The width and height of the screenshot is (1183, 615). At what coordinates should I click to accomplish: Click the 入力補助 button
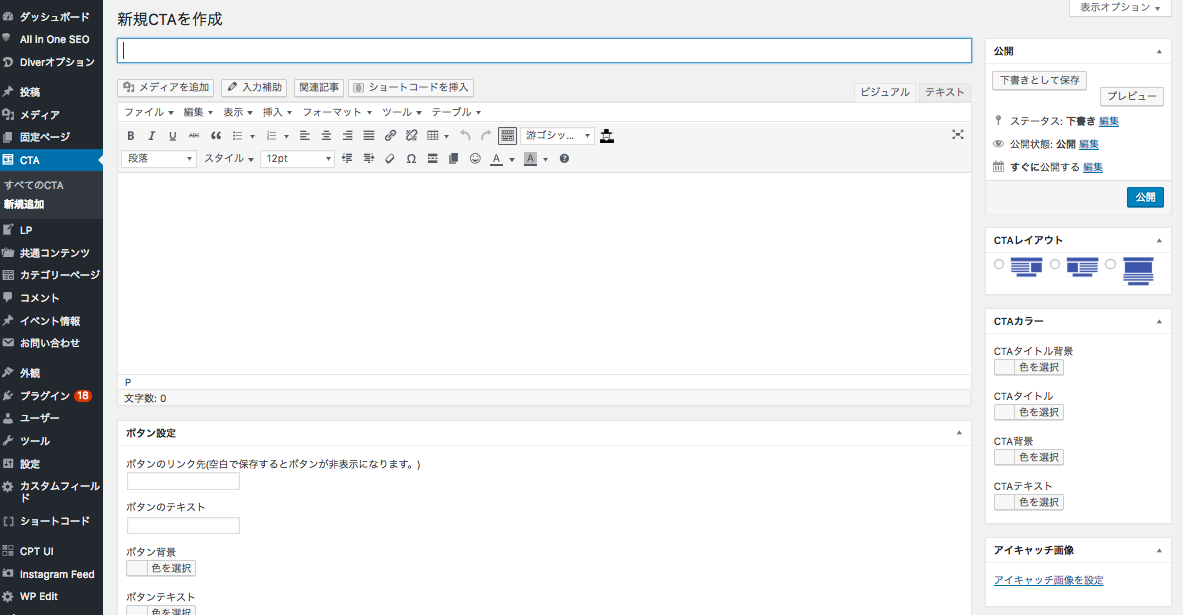pyautogui.click(x=254, y=88)
